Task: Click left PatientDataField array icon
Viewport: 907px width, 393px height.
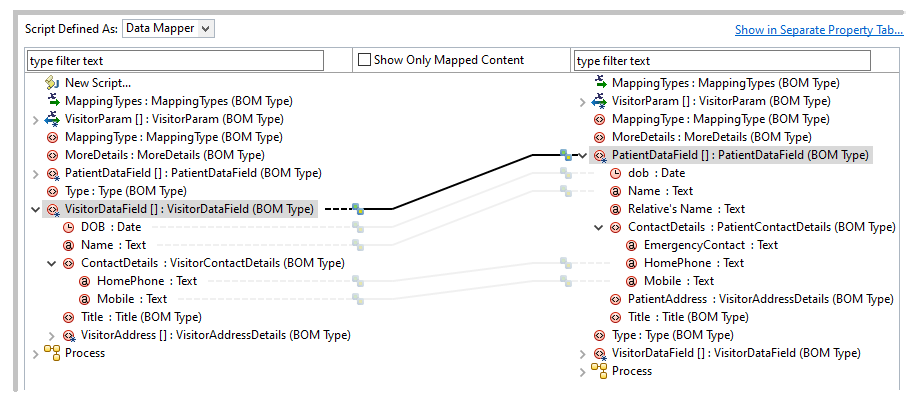Action: pos(53,173)
